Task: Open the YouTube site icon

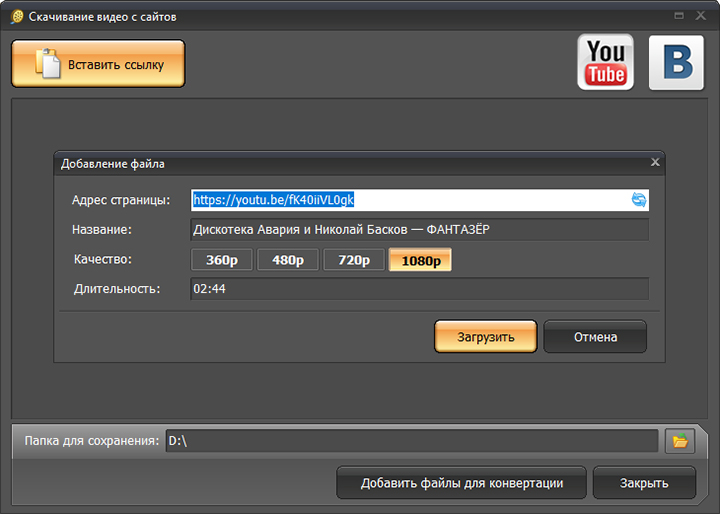Action: (x=605, y=63)
